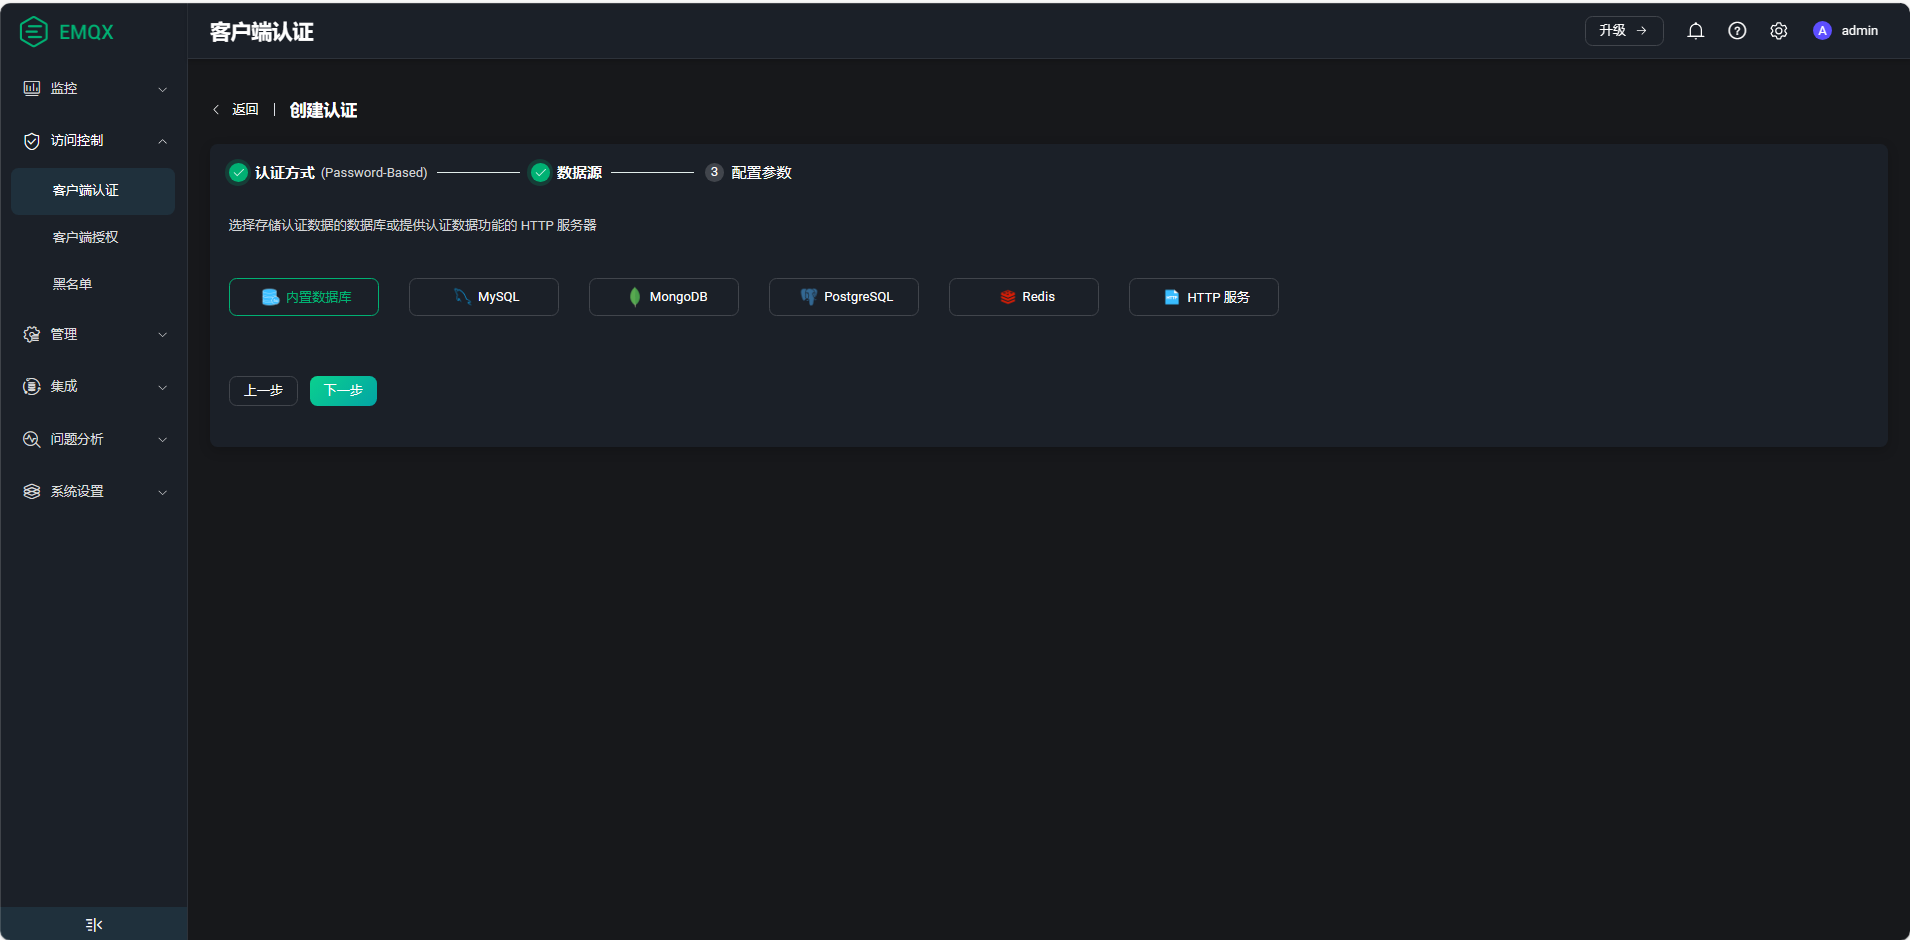
Task: Click the 访问控制 shield icon
Action: click(32, 141)
